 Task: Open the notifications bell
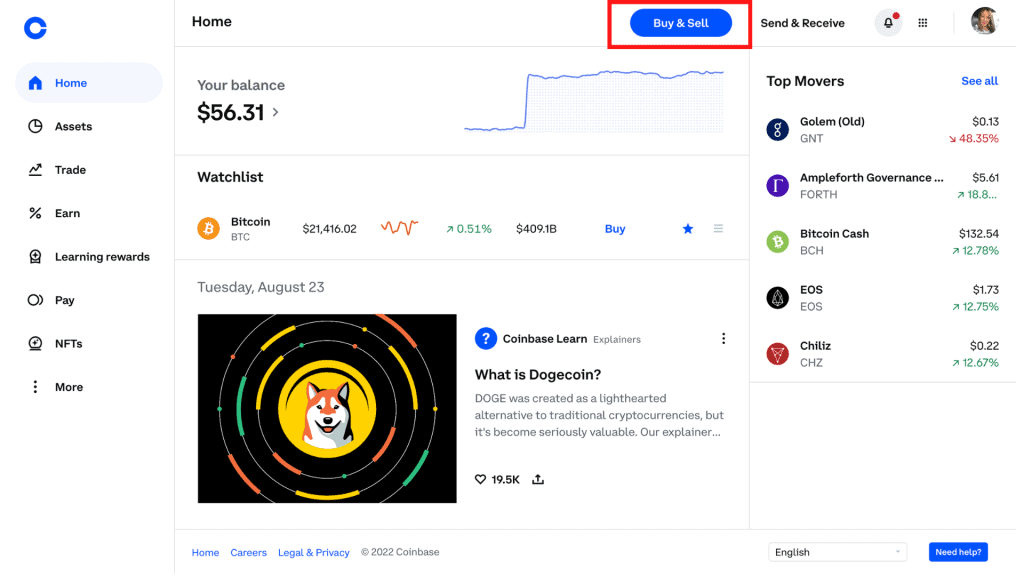(x=888, y=23)
